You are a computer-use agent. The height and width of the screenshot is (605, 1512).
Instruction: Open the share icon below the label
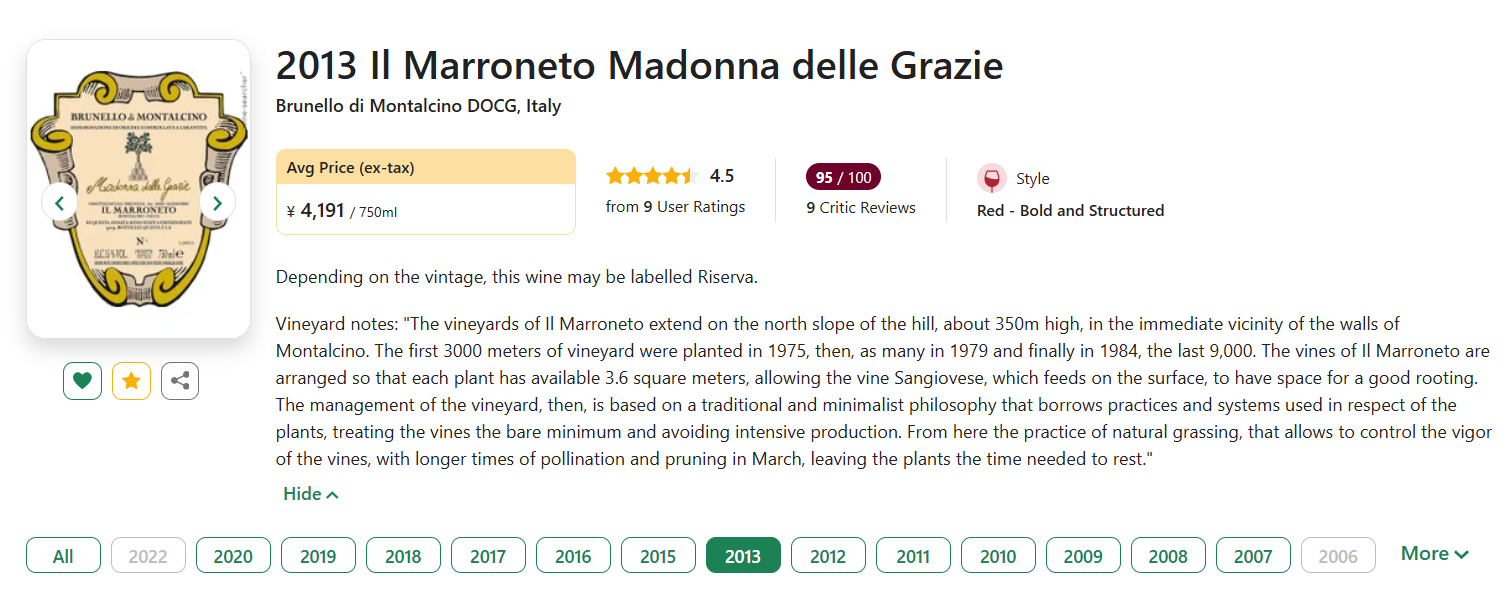pyautogui.click(x=180, y=381)
